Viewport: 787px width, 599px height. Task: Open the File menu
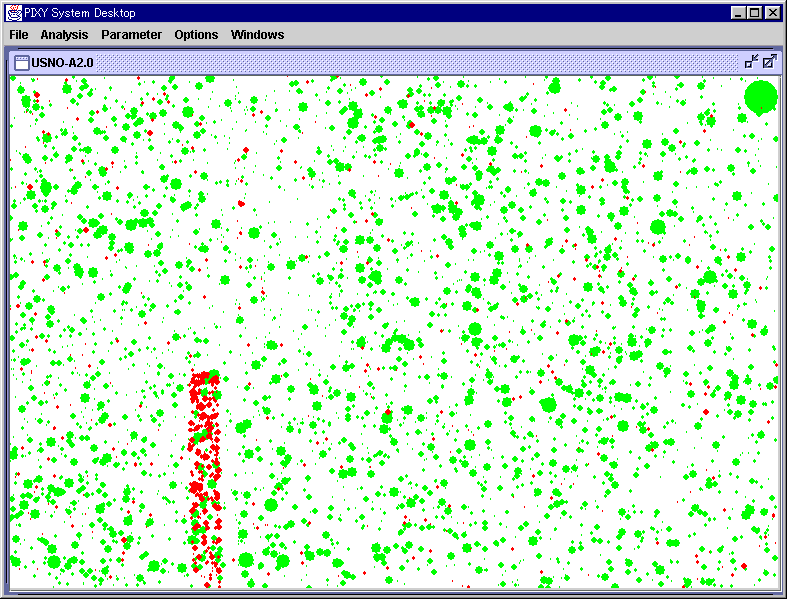pos(19,35)
